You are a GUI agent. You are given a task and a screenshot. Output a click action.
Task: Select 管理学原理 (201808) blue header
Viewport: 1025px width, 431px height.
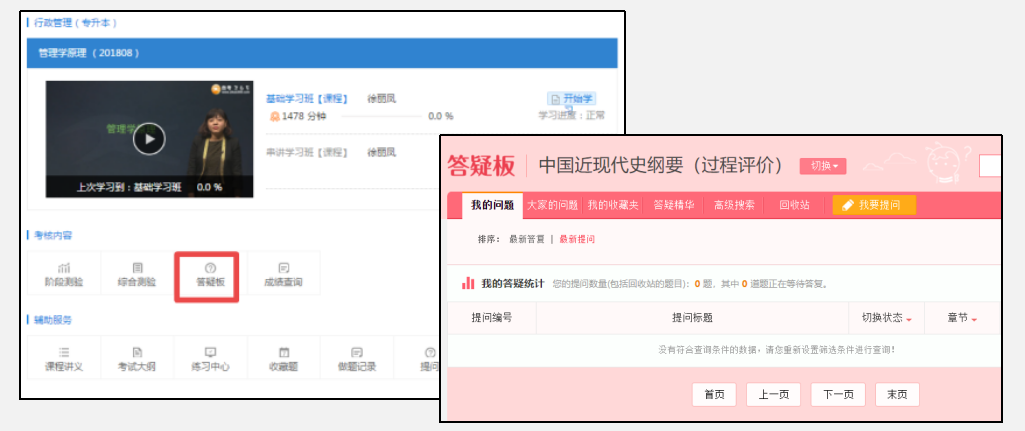tap(322, 53)
